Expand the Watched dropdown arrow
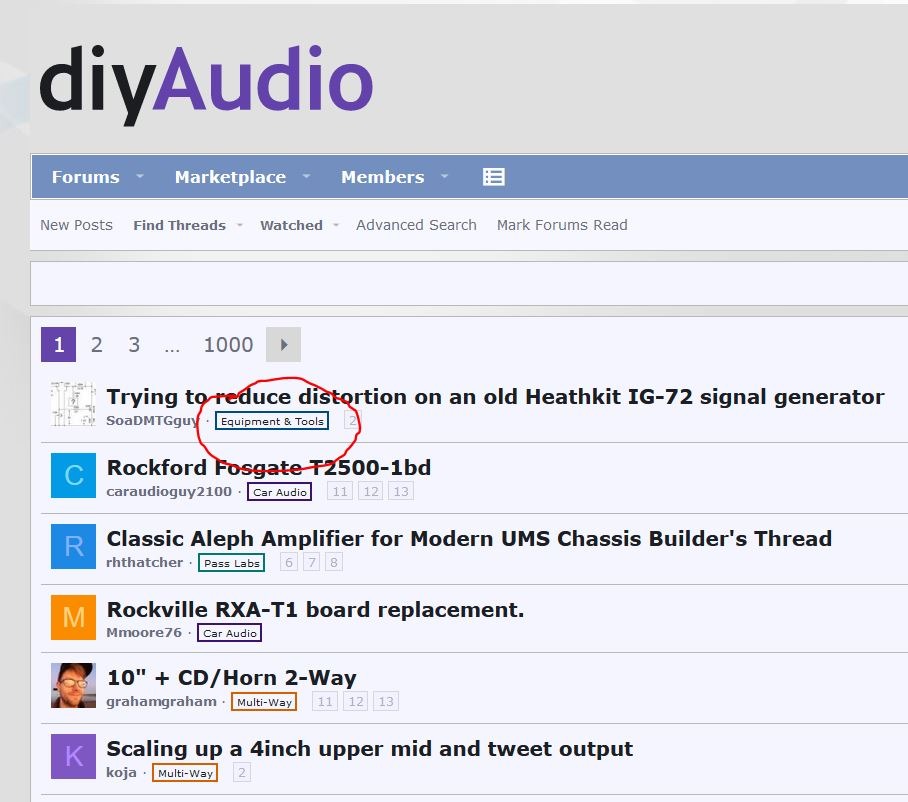The width and height of the screenshot is (908, 802). [336, 225]
